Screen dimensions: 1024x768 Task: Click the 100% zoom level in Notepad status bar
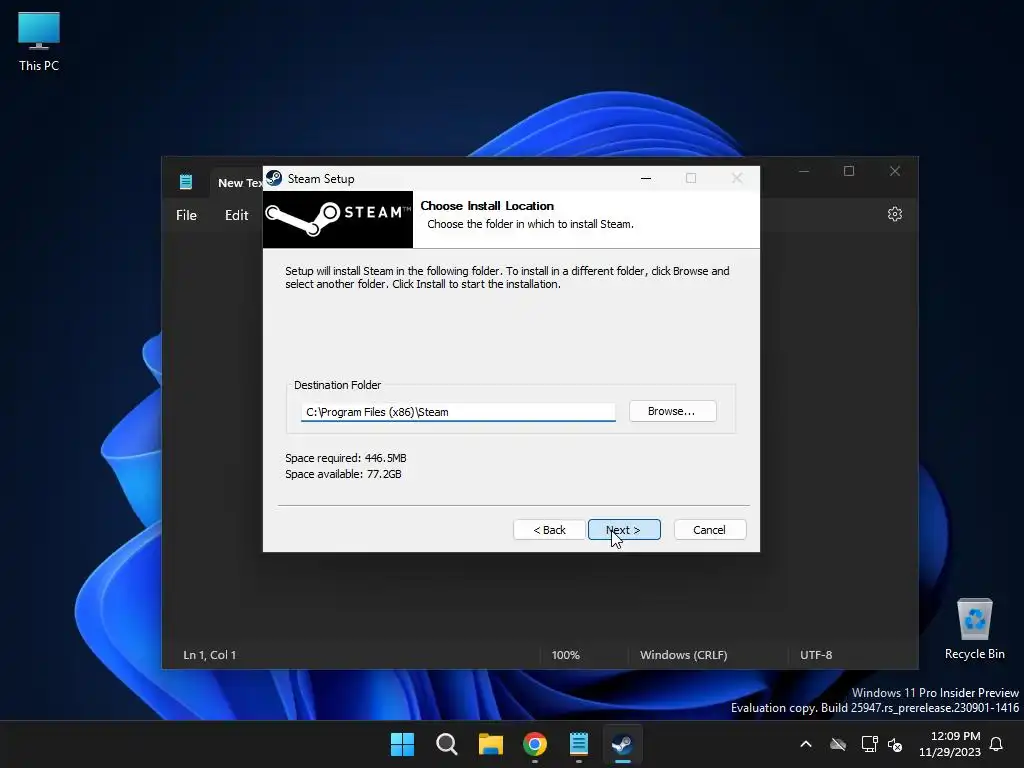(566, 655)
